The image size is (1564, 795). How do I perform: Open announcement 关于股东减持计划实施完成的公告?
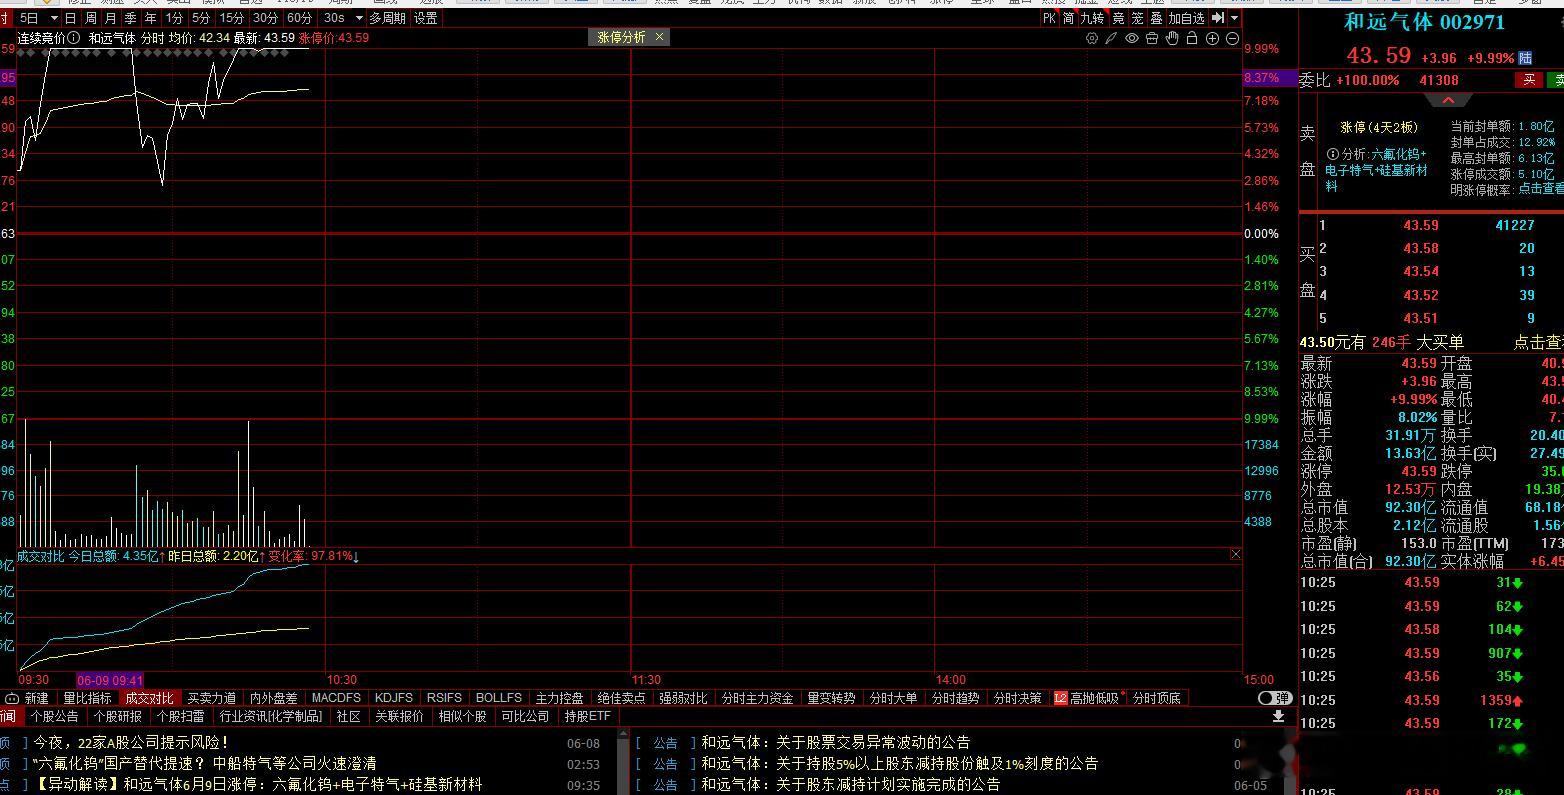point(850,785)
